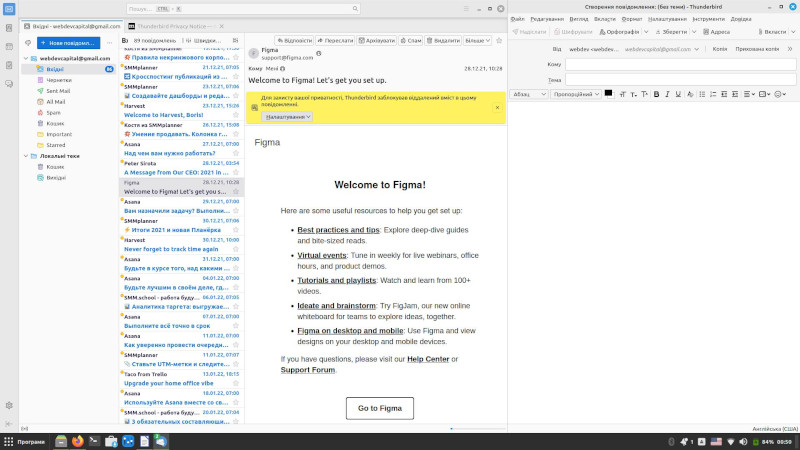Viewport: 800px width, 450px height.
Task: Click Переслати forward button
Action: 335,40
